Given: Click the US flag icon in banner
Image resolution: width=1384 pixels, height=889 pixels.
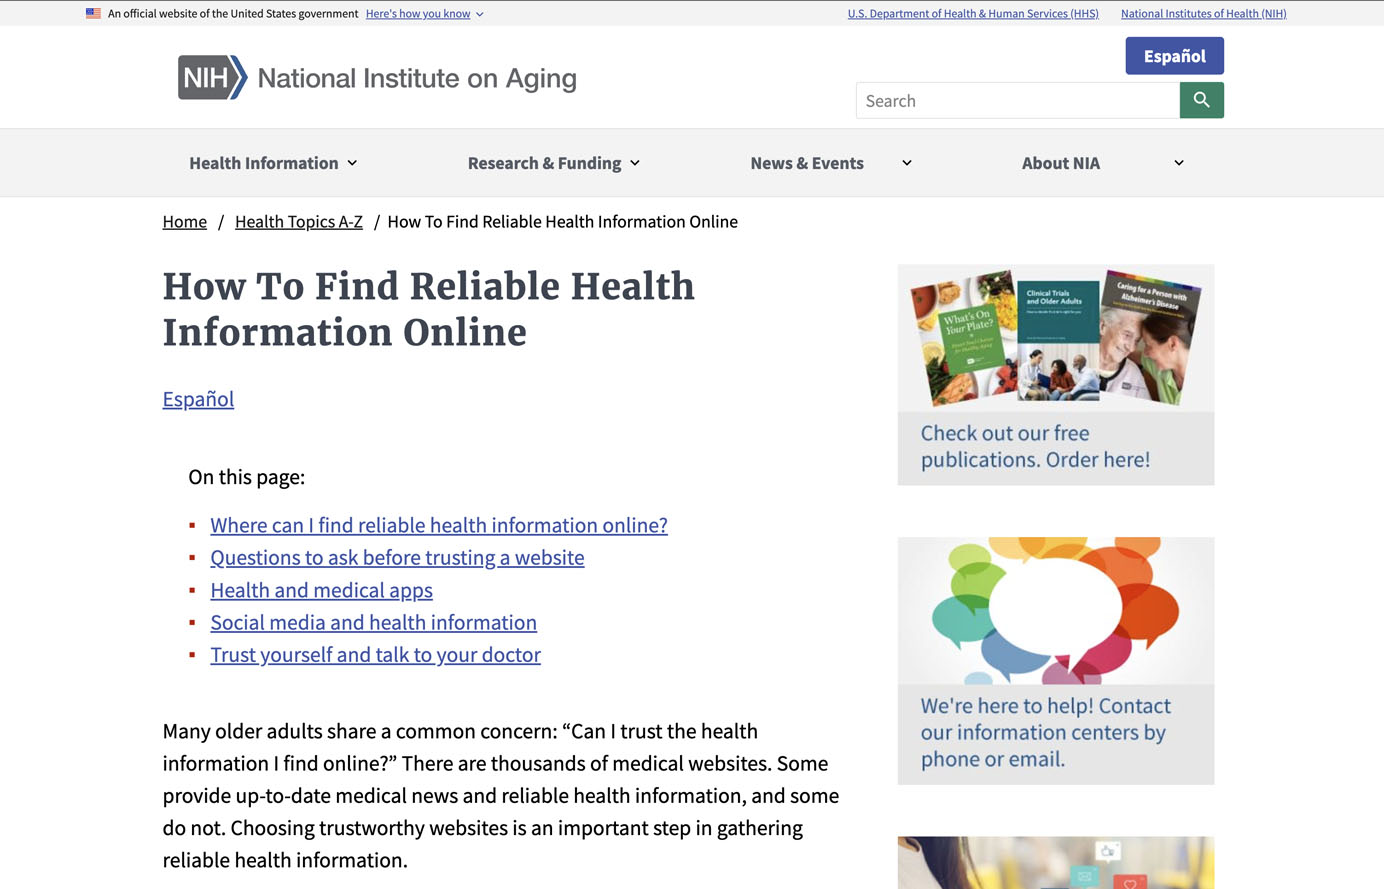Looking at the screenshot, I should click(93, 14).
